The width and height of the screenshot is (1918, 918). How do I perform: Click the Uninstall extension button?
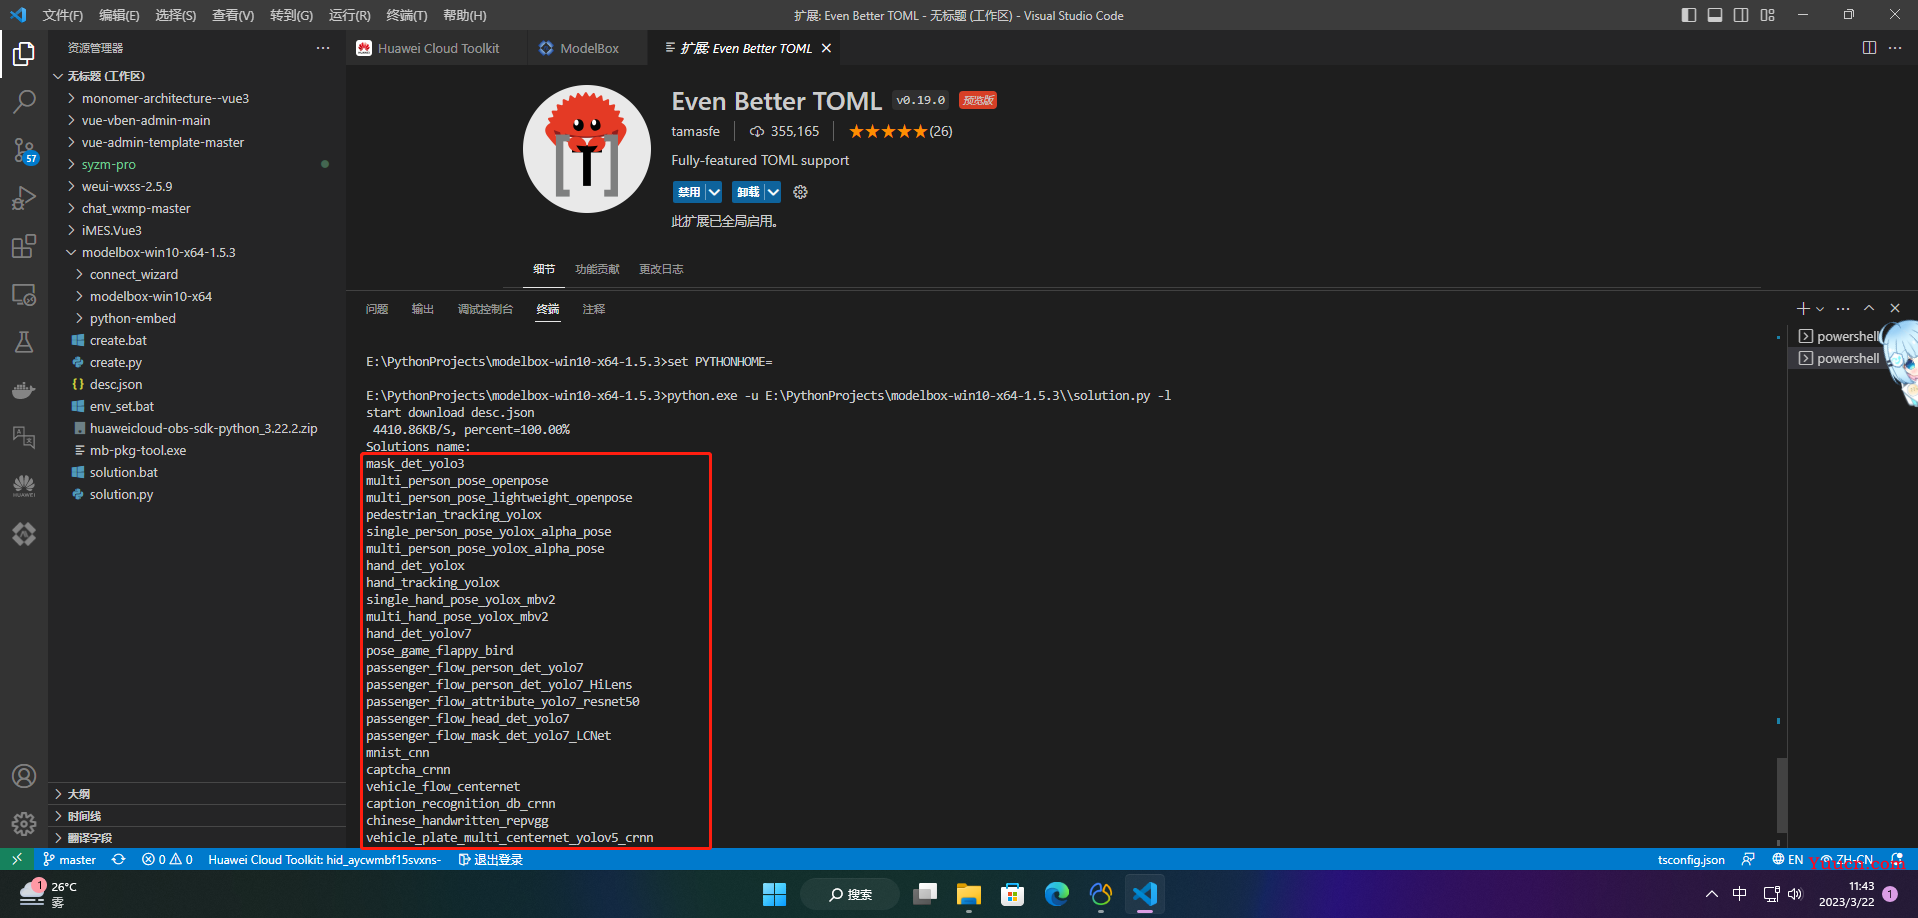pos(748,192)
